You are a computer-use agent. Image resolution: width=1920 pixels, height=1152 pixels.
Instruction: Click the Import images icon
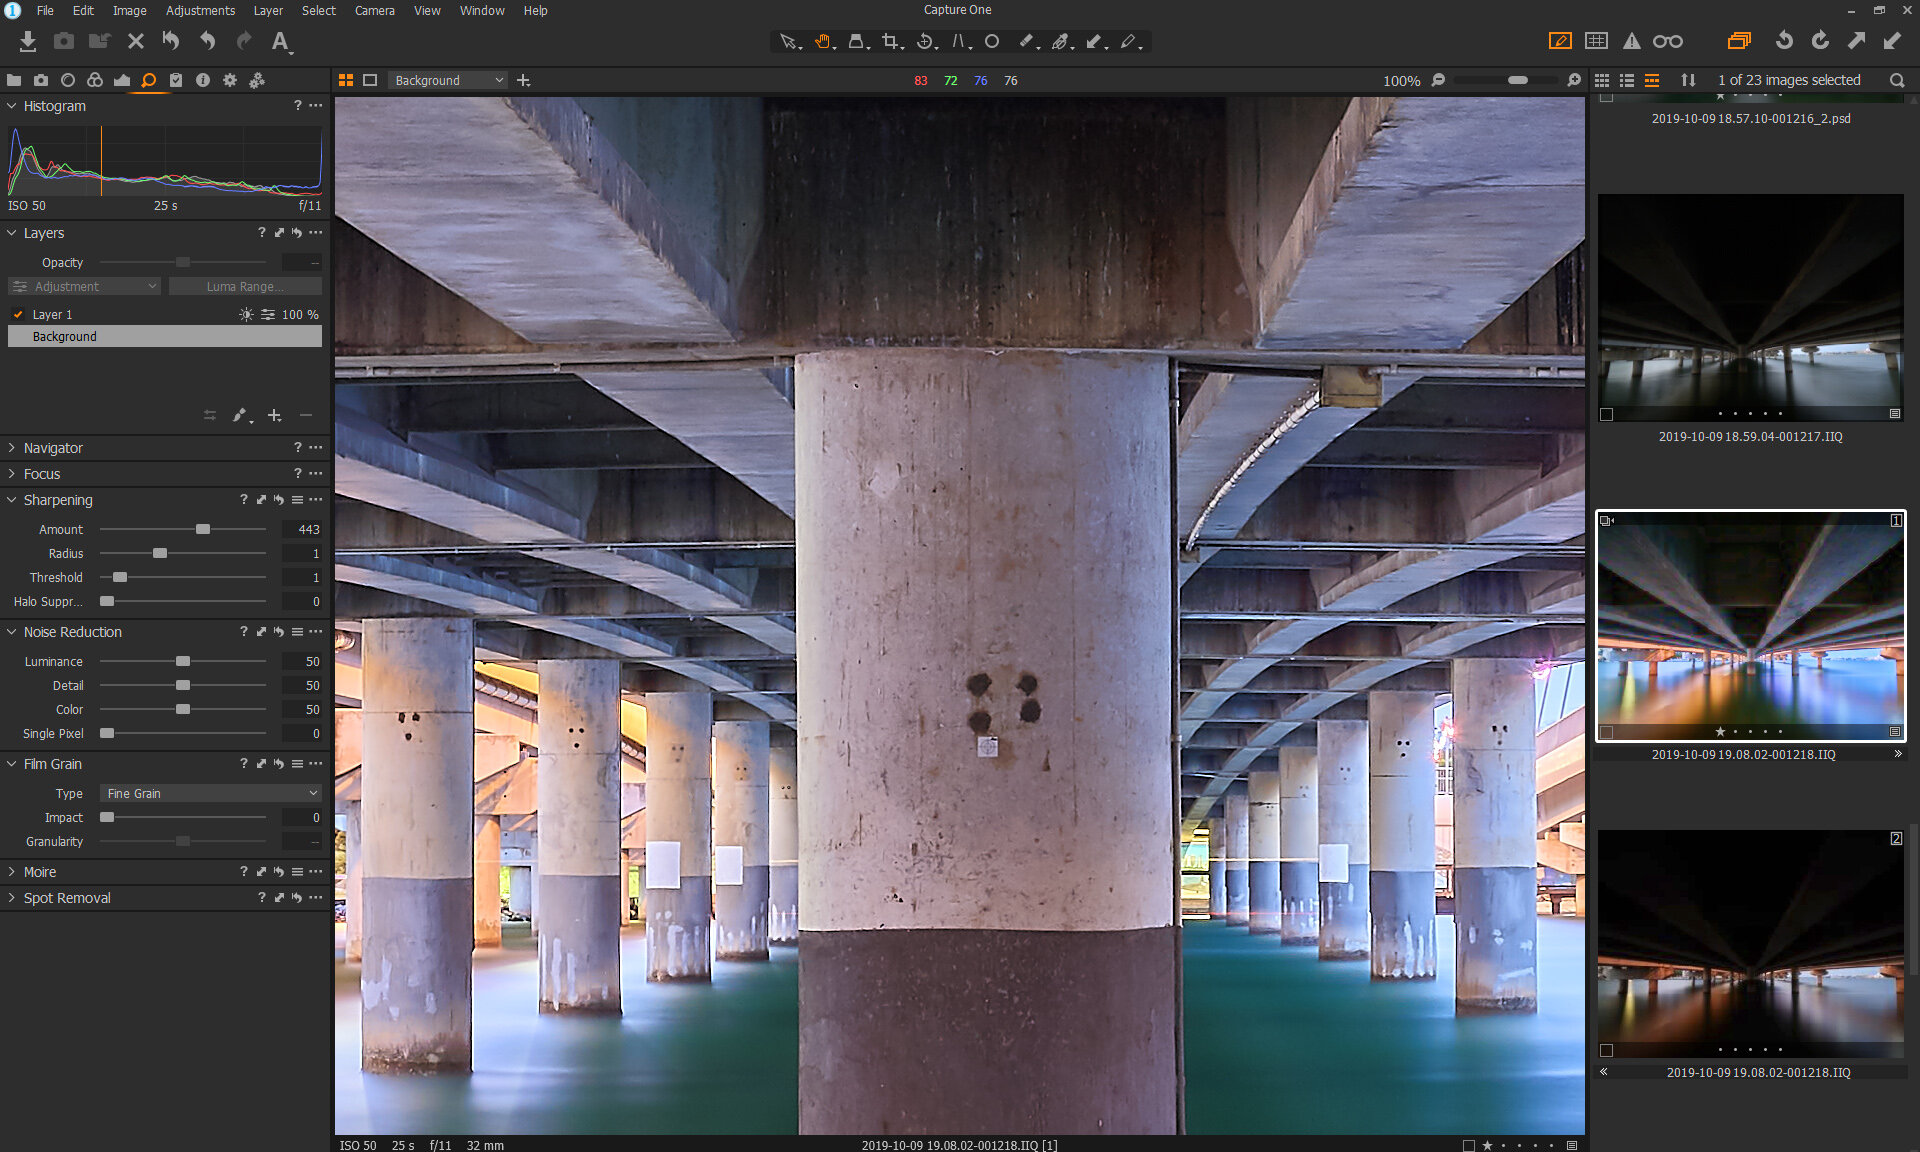point(28,42)
